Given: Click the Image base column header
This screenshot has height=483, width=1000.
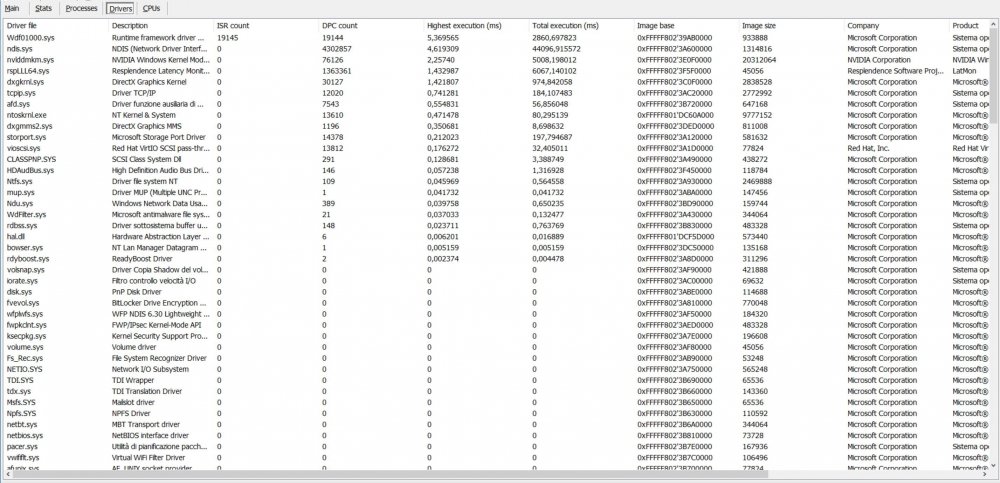Looking at the screenshot, I should (687, 26).
